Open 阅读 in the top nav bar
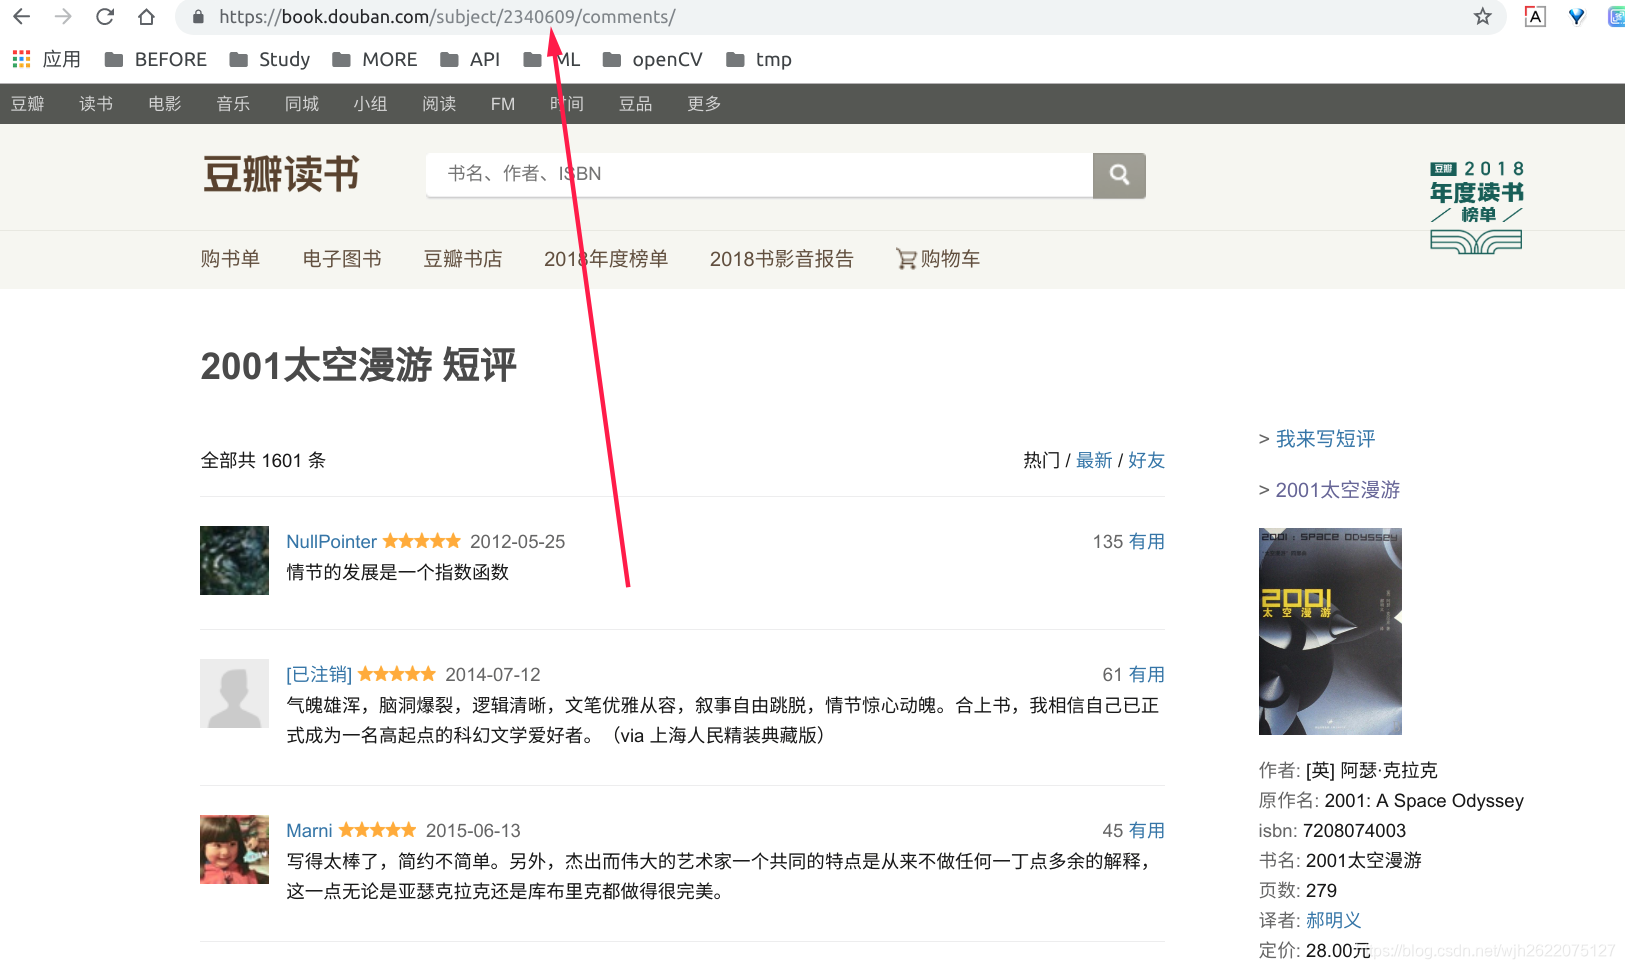Image resolution: width=1625 pixels, height=969 pixels. (x=439, y=104)
